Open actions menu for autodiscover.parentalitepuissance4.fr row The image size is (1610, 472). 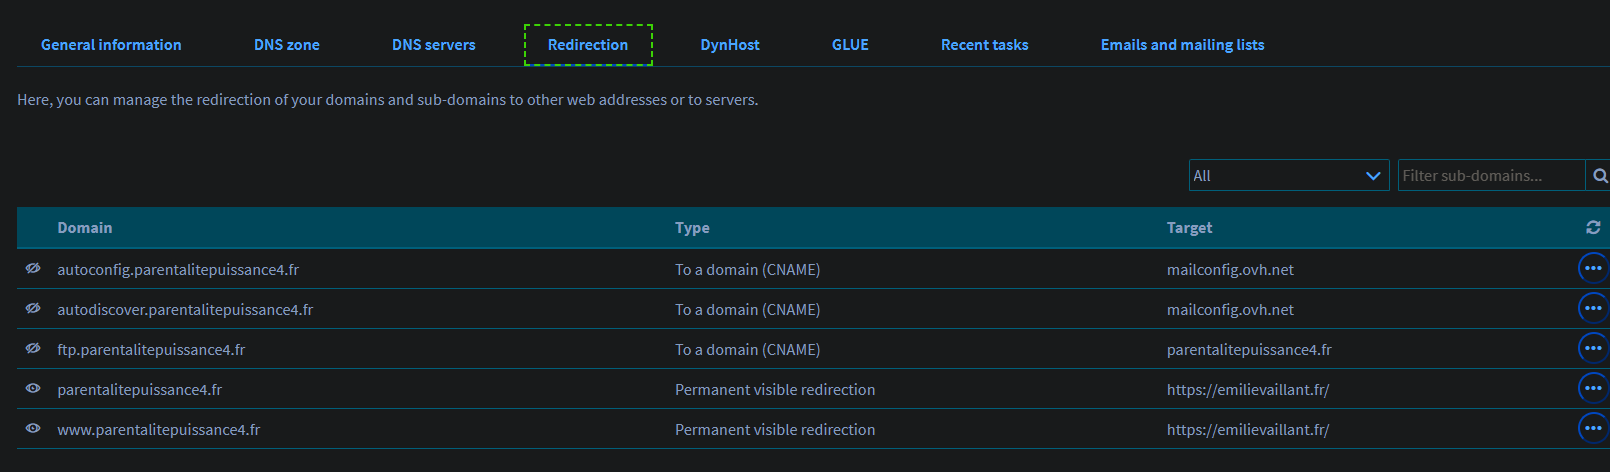tap(1592, 309)
